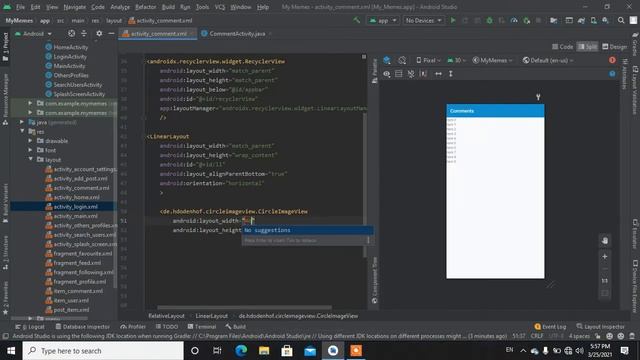Viewport: 640px width, 360px height.
Task: Open the No Devices dropdown
Action: [x=423, y=20]
